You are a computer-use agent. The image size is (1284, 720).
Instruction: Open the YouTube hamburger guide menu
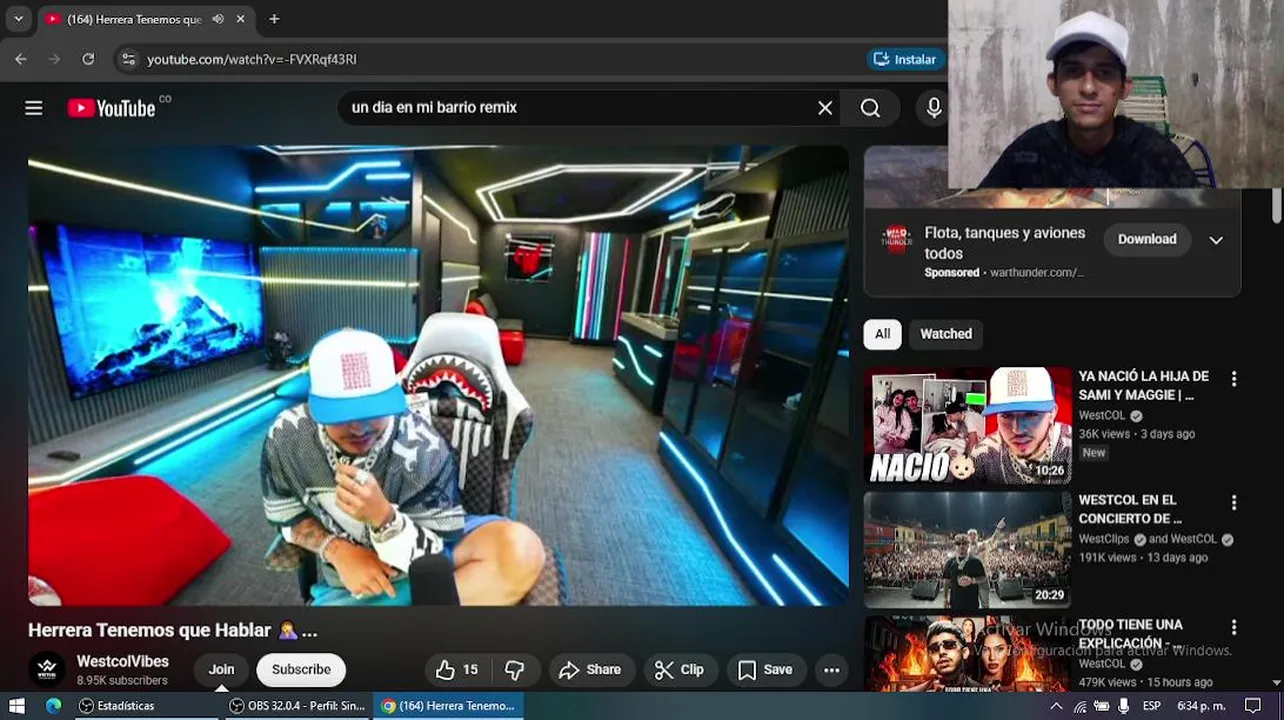pos(34,108)
